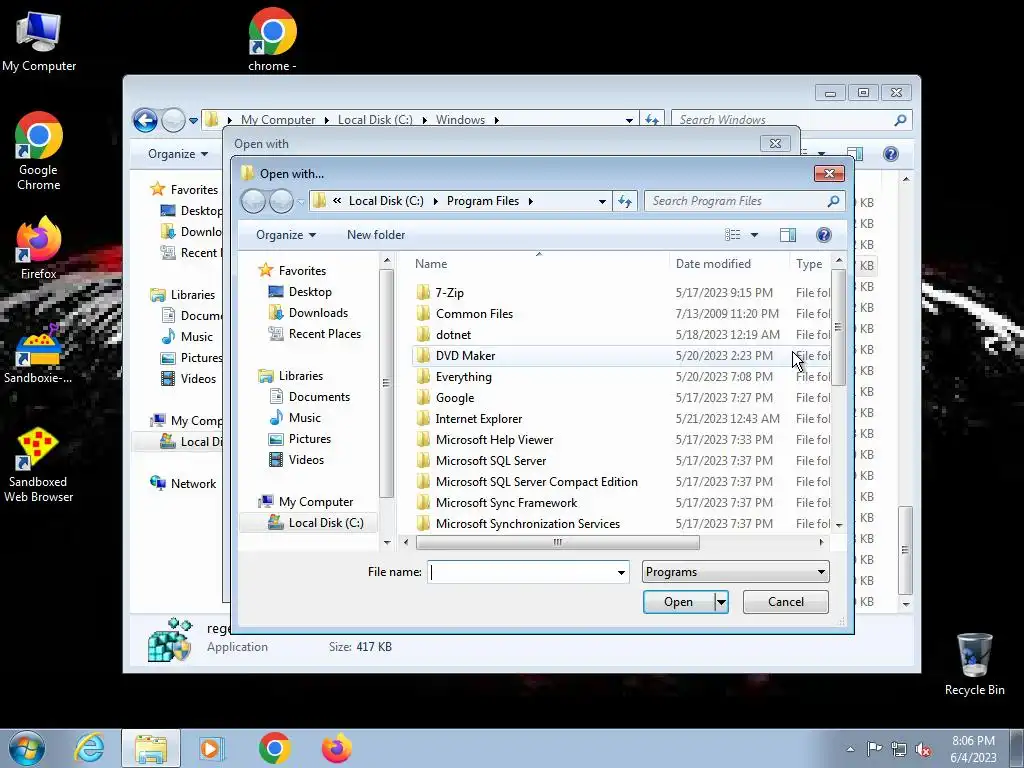The height and width of the screenshot is (768, 1024).
Task: Click the dialog help question mark icon
Action: pyautogui.click(x=824, y=235)
